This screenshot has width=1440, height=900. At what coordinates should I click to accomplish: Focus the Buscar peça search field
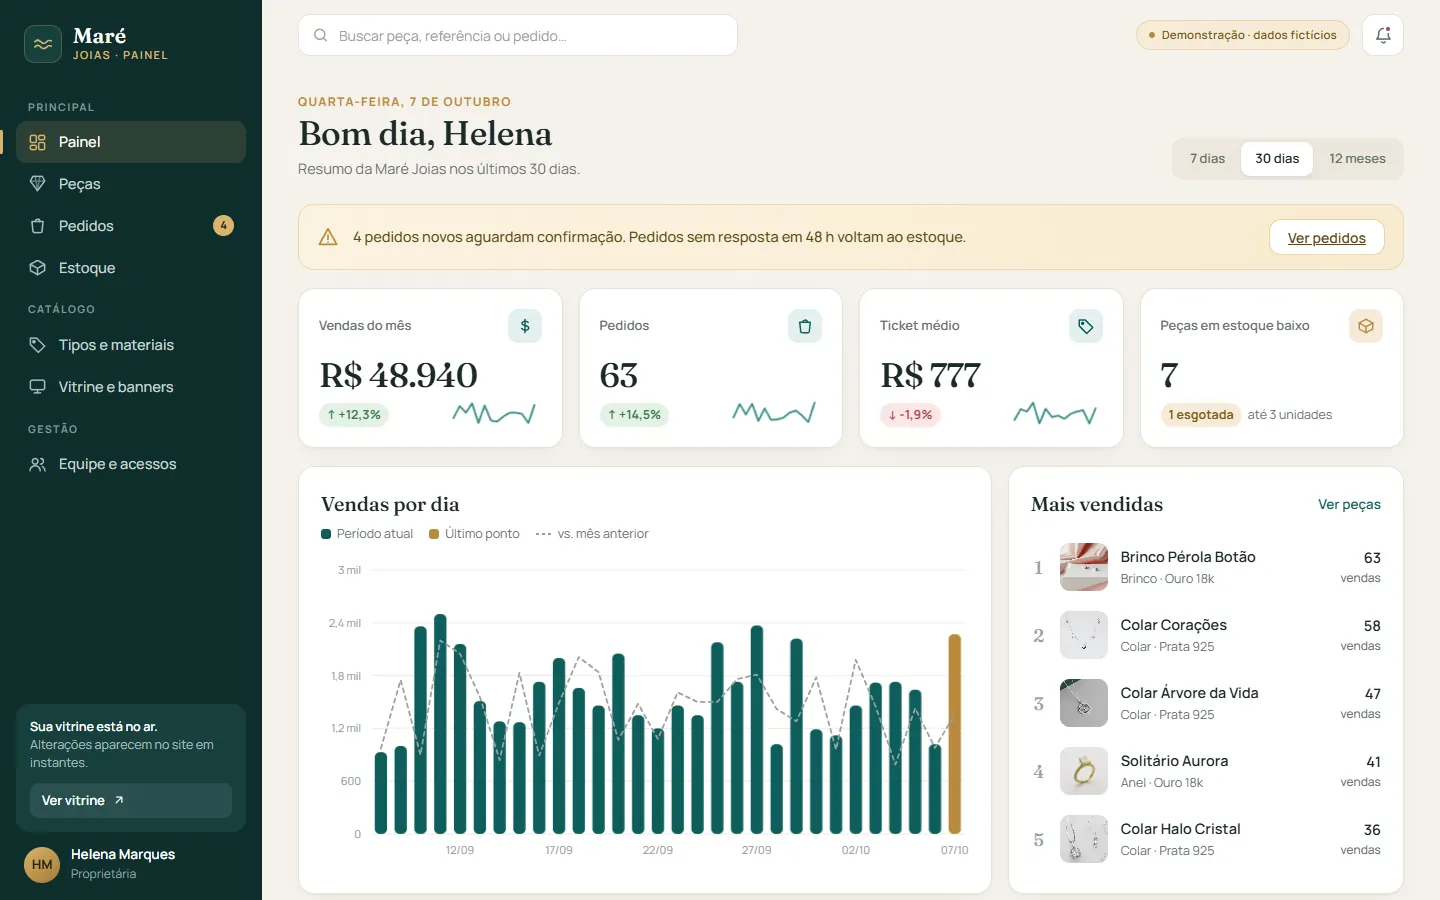click(x=518, y=35)
